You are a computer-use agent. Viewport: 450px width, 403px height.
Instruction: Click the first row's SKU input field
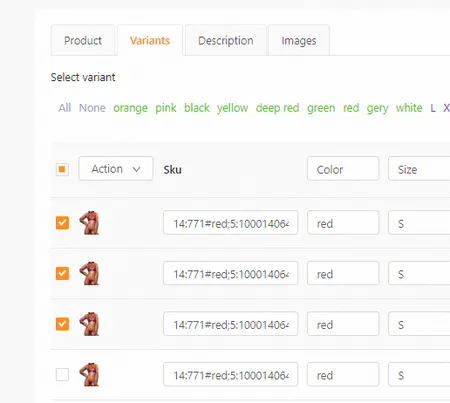pos(230,223)
